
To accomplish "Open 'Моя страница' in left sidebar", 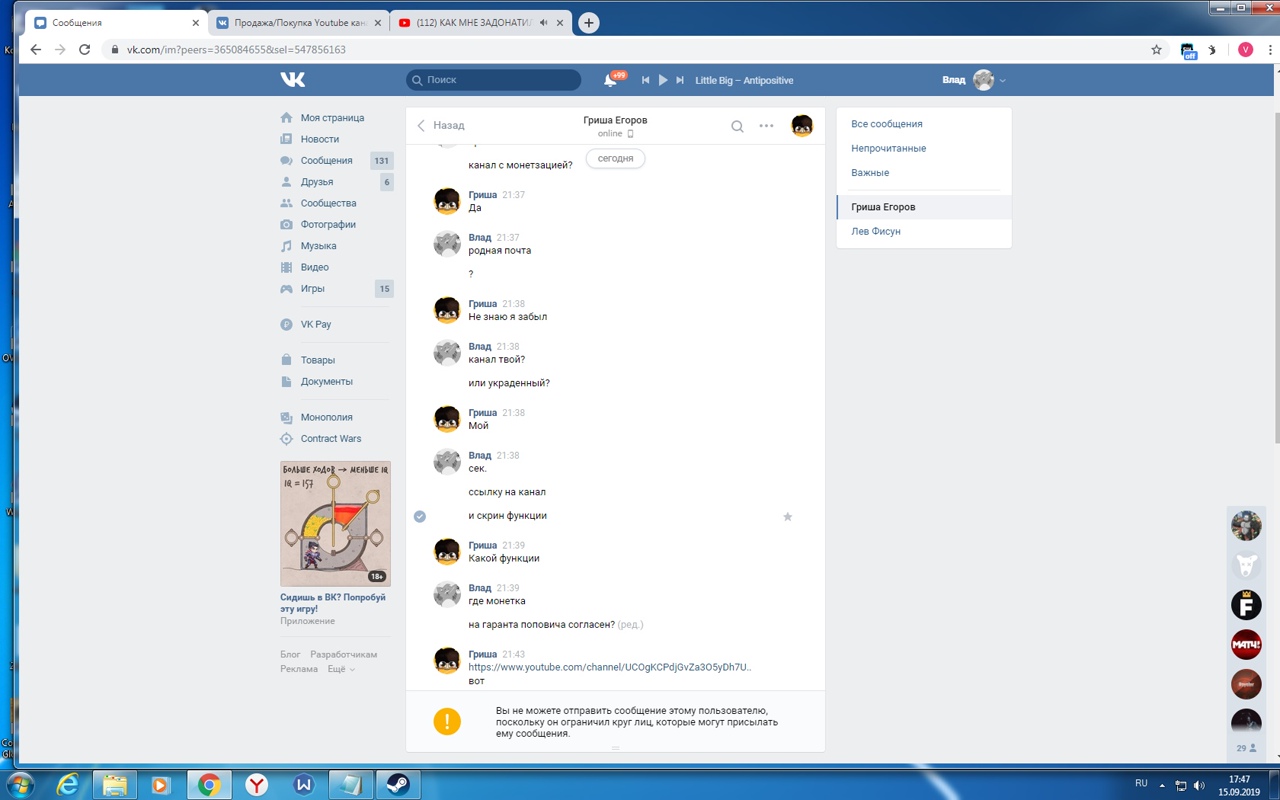I will coord(332,118).
